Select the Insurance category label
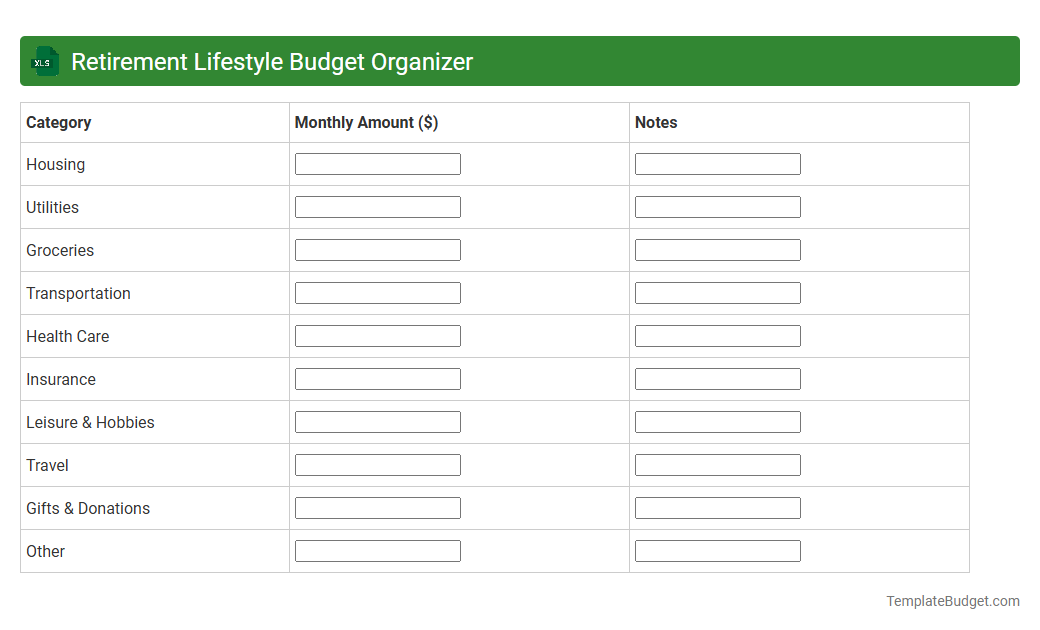 (x=61, y=379)
